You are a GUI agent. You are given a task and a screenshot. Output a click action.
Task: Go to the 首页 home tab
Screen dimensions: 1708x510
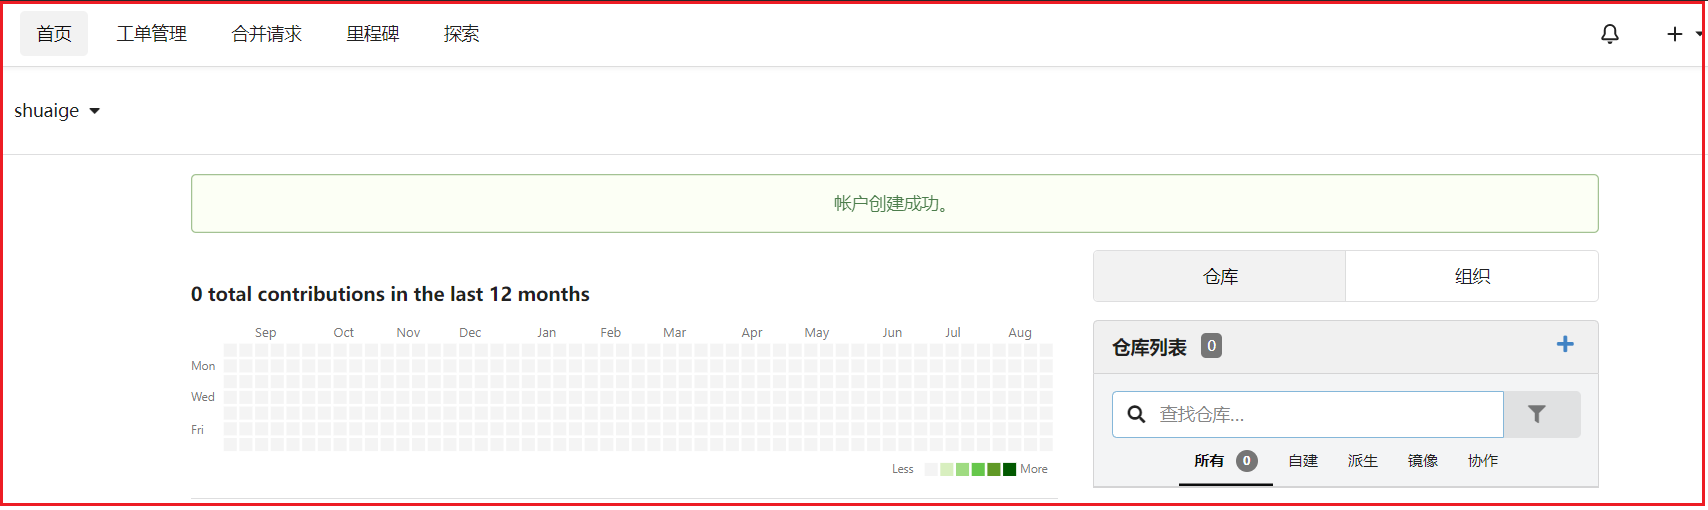[x=54, y=34]
